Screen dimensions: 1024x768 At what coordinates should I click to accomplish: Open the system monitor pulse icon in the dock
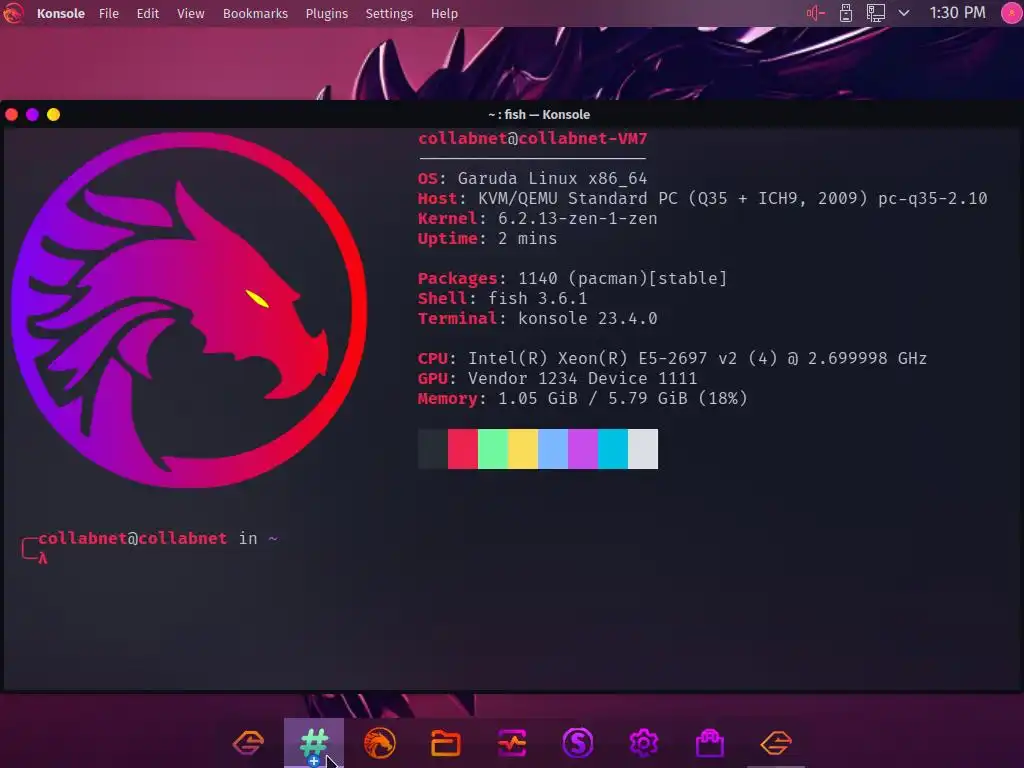pyautogui.click(x=511, y=743)
